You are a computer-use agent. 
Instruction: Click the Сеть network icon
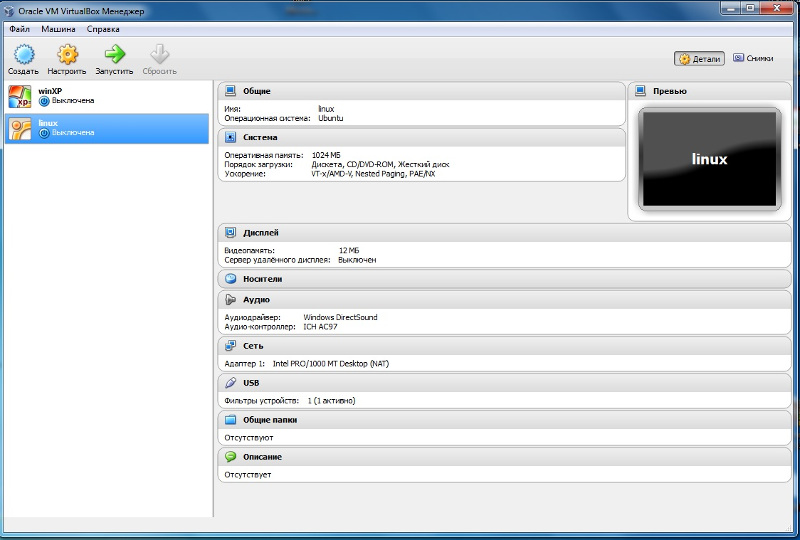click(x=231, y=346)
